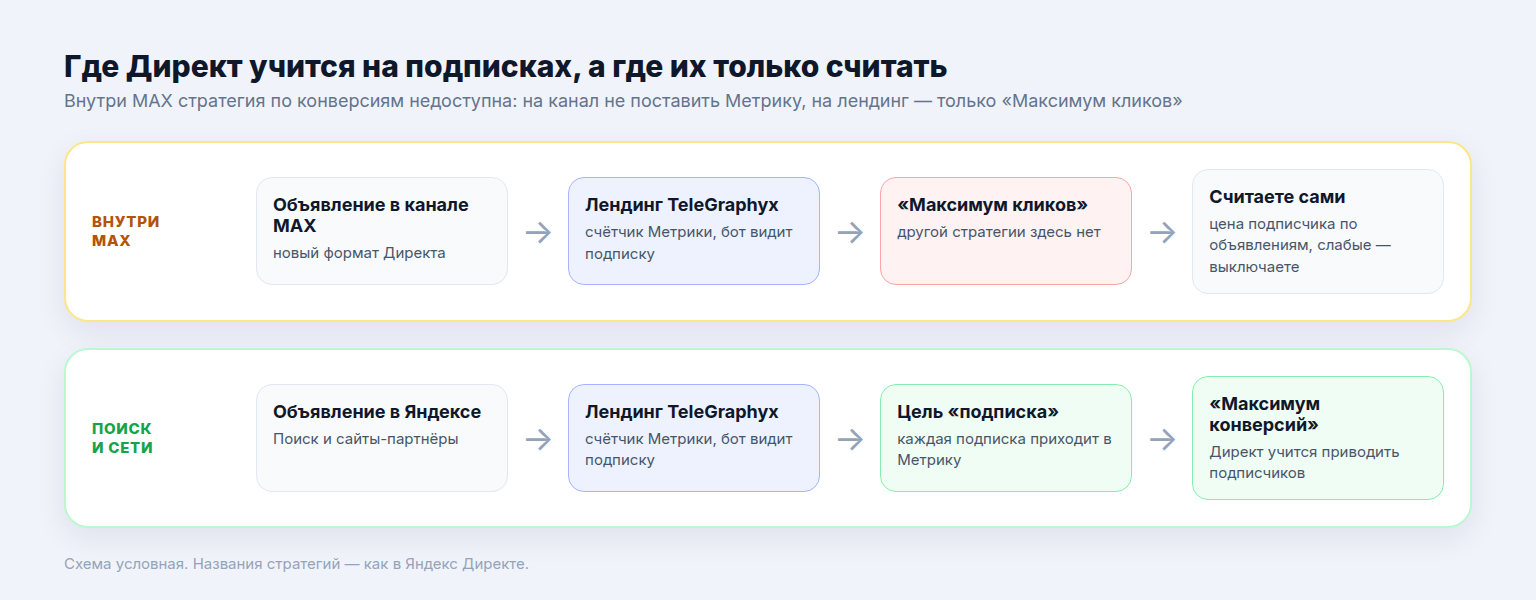The height and width of the screenshot is (600, 1536).
Task: Select 'Лендинг TeleGraphyx' card in the Поиск и сети row
Action: click(x=694, y=438)
